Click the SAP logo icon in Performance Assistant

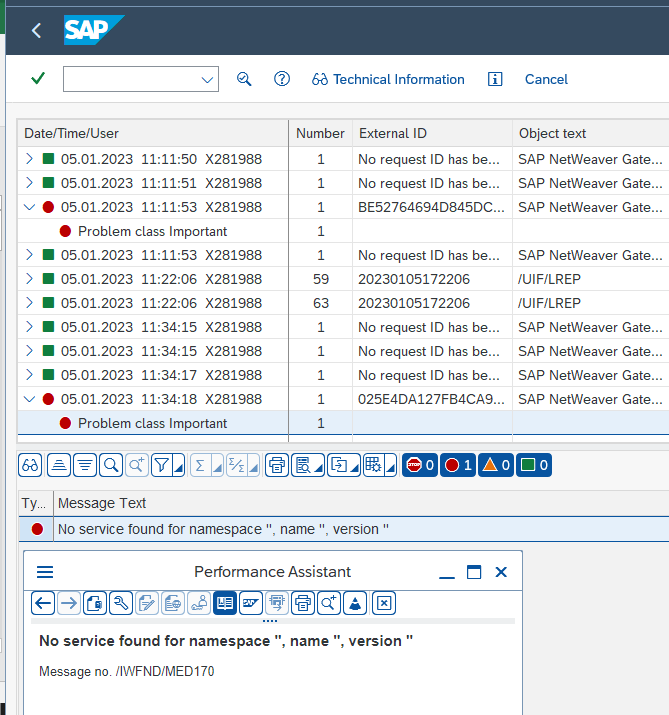(x=251, y=603)
